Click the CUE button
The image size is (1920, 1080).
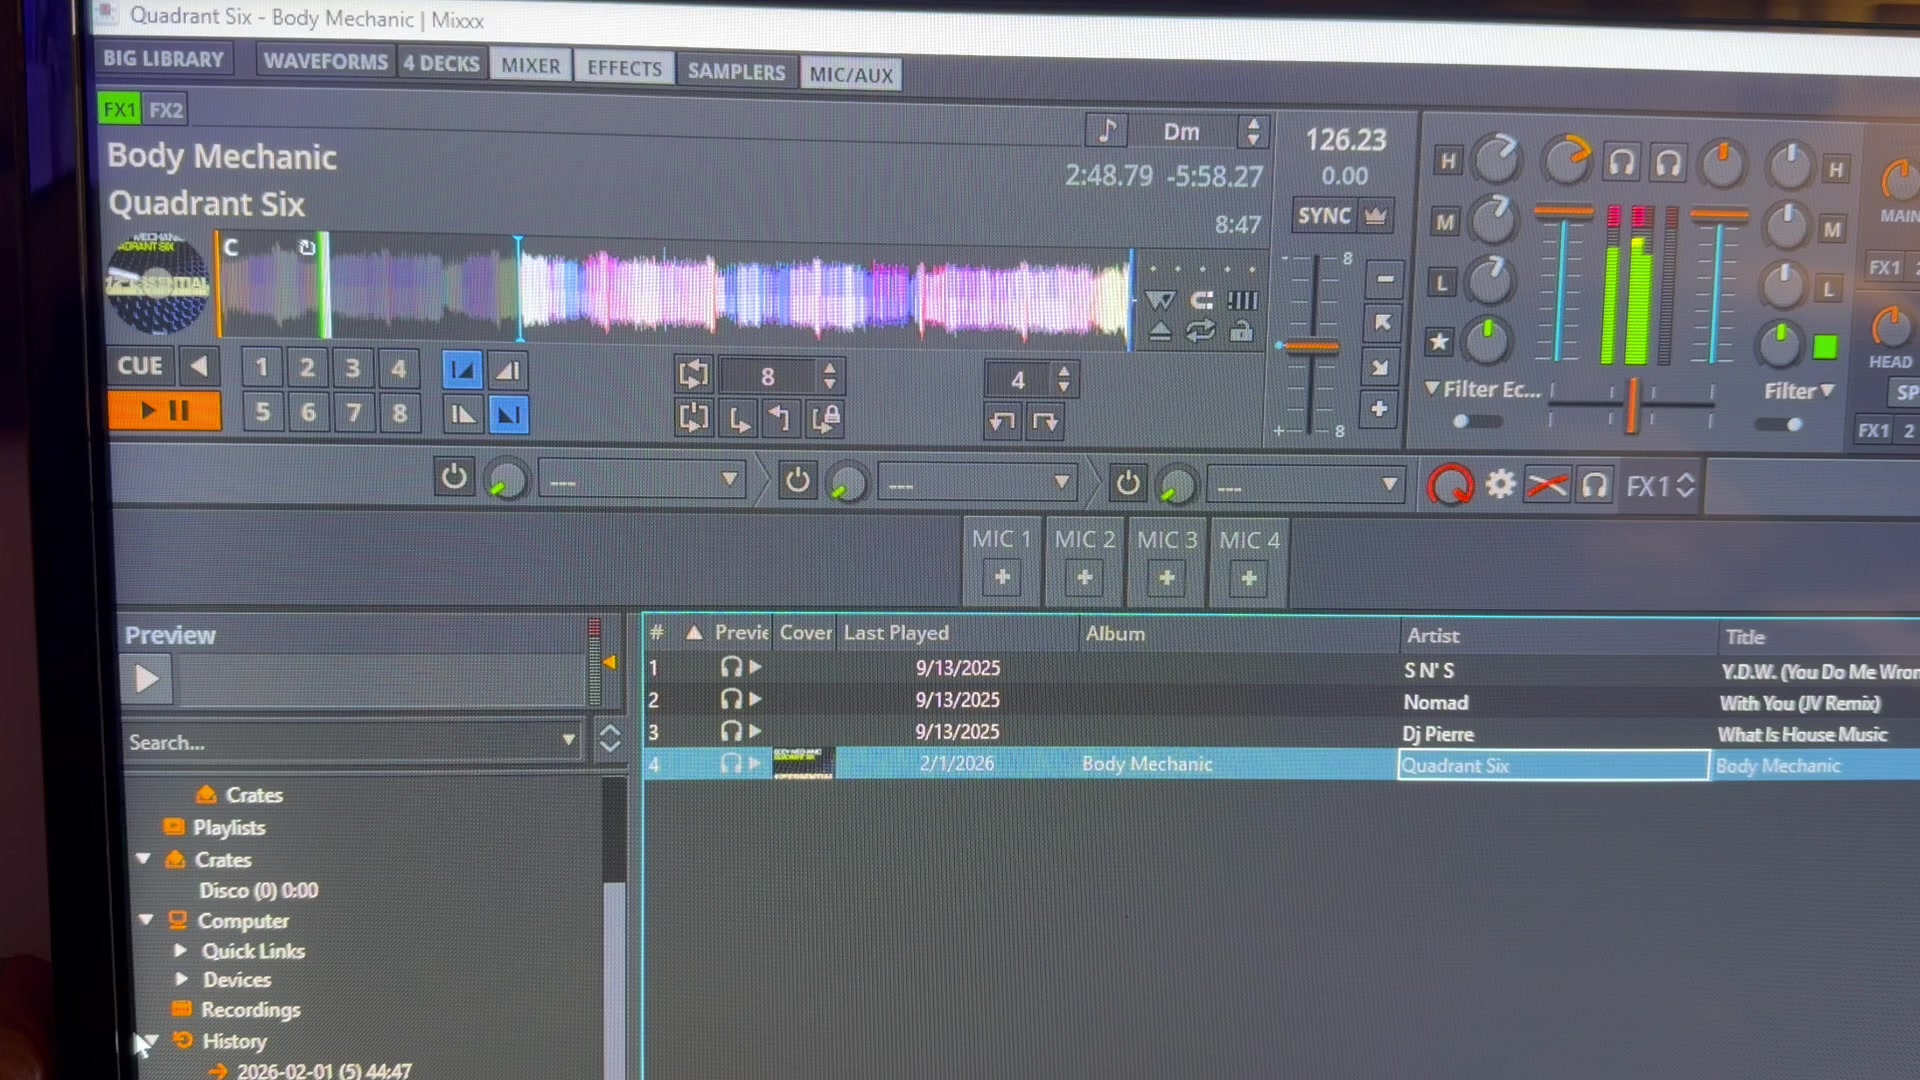[140, 366]
